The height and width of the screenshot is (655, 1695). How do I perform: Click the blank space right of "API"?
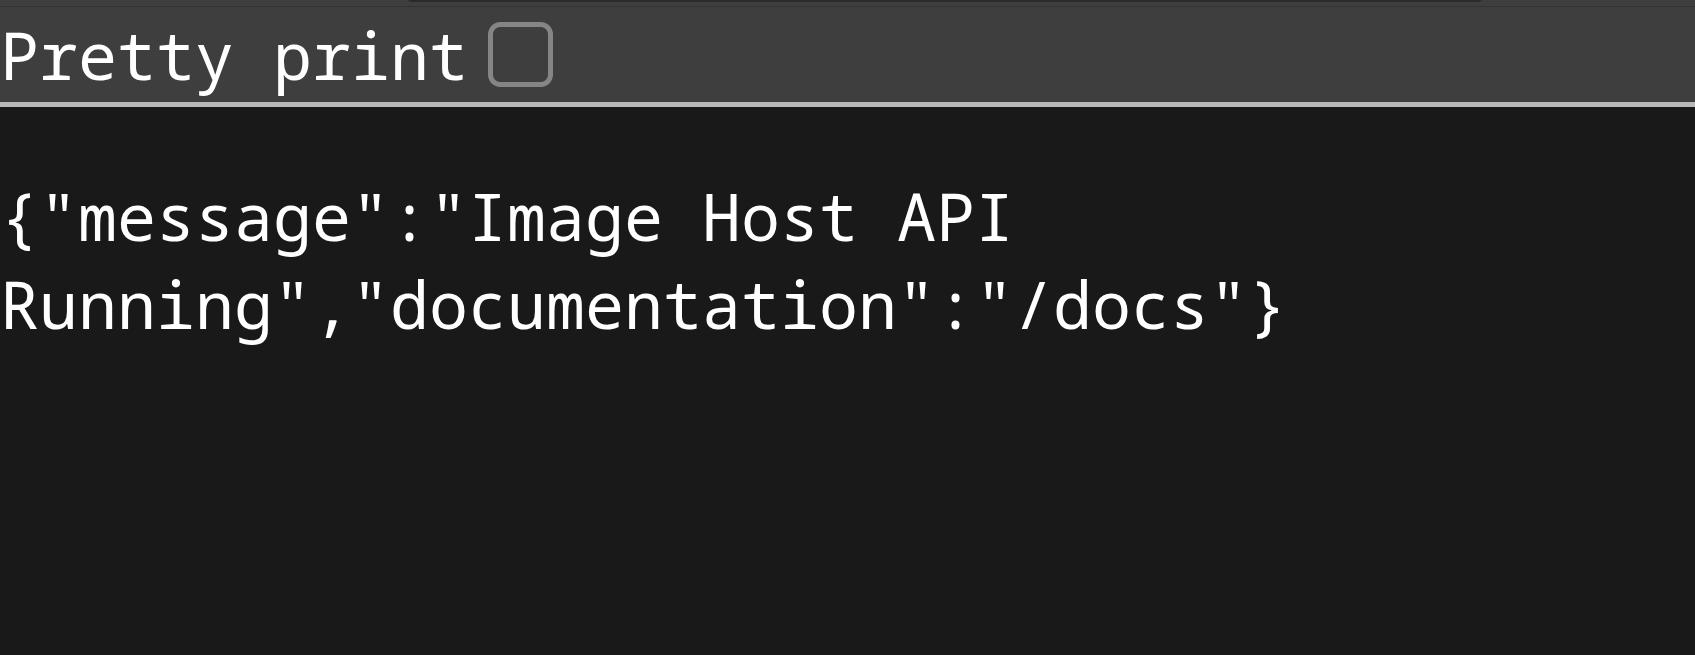(x=1300, y=220)
